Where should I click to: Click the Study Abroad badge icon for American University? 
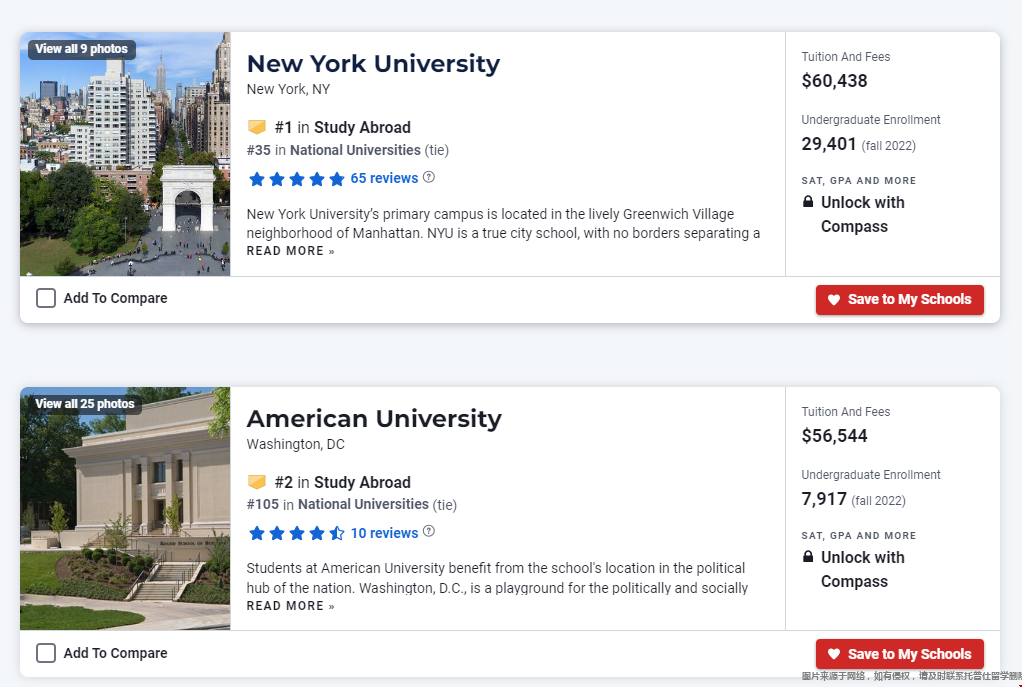(x=257, y=482)
